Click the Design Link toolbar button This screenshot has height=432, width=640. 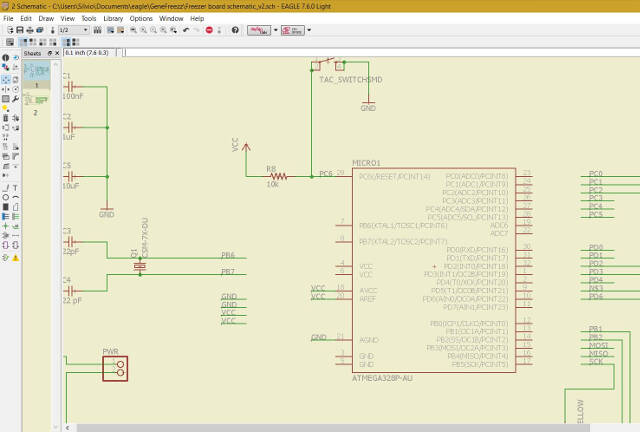pyautogui.click(x=258, y=30)
